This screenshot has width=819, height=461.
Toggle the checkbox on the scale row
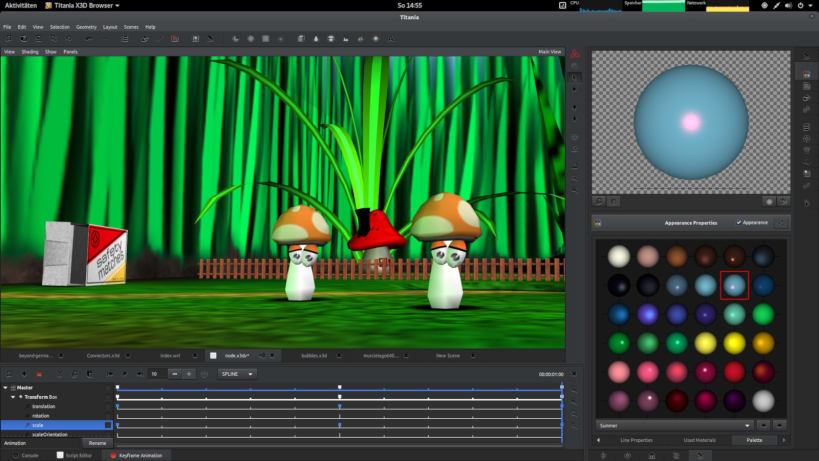(x=108, y=425)
